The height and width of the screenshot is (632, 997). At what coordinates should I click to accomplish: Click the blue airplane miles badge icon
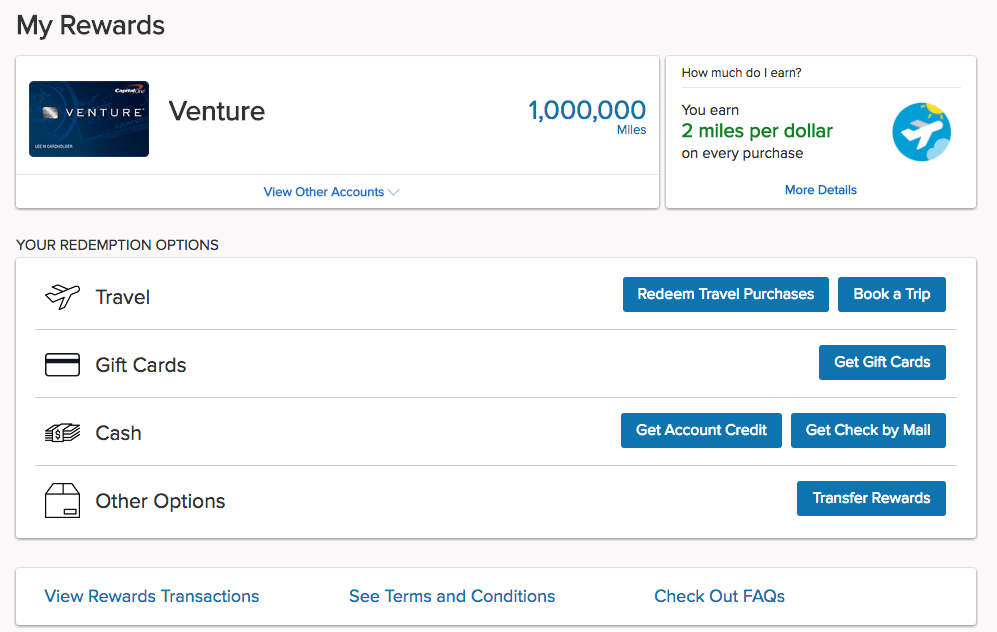(921, 132)
